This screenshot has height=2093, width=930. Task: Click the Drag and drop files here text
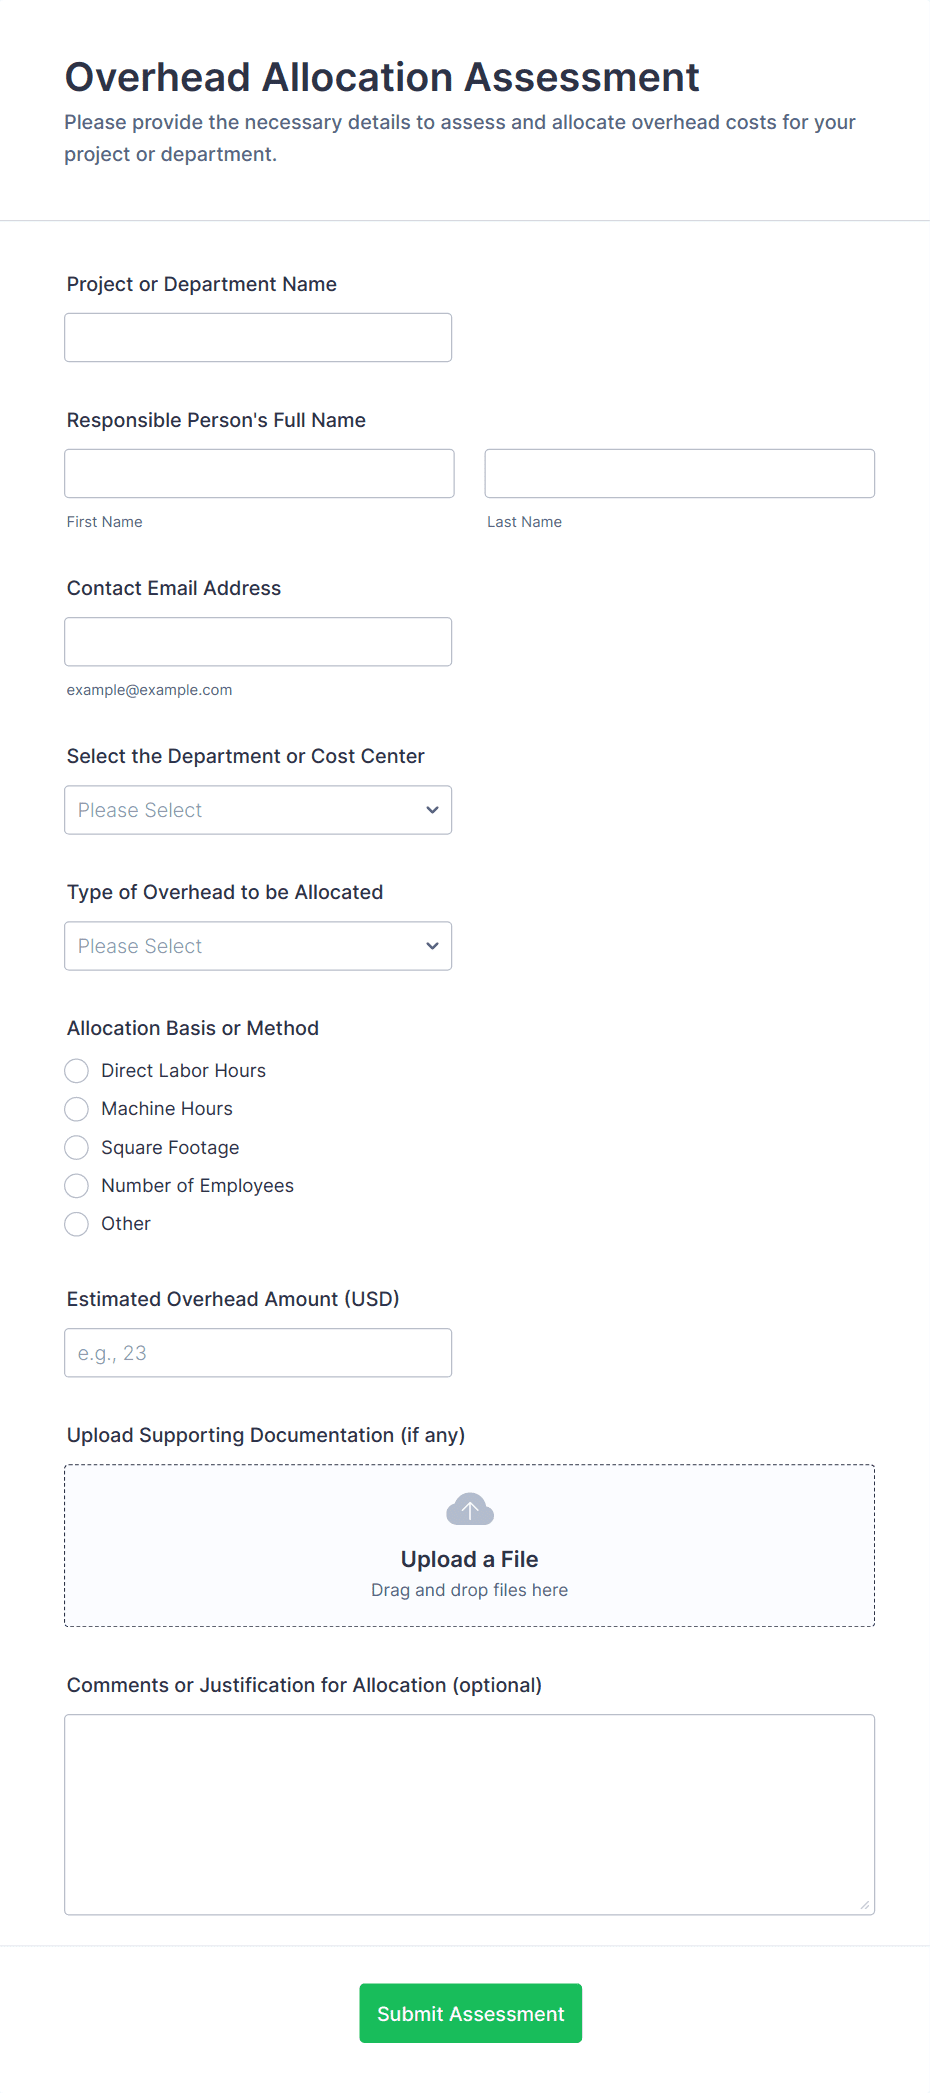(469, 1590)
